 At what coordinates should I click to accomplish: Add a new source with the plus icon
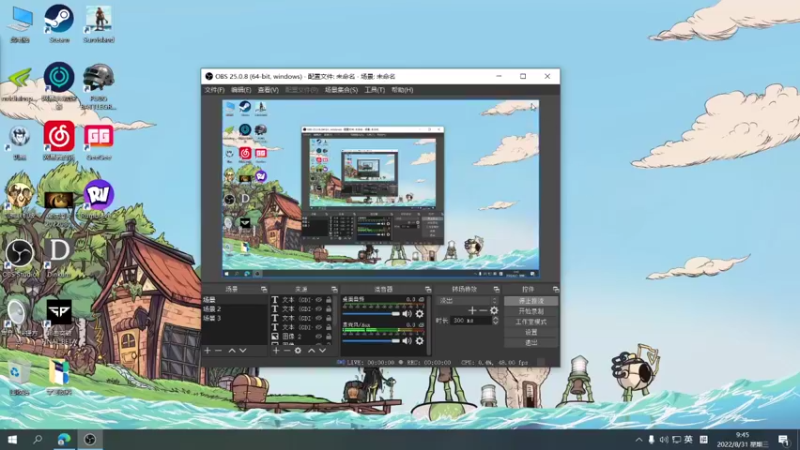point(276,351)
